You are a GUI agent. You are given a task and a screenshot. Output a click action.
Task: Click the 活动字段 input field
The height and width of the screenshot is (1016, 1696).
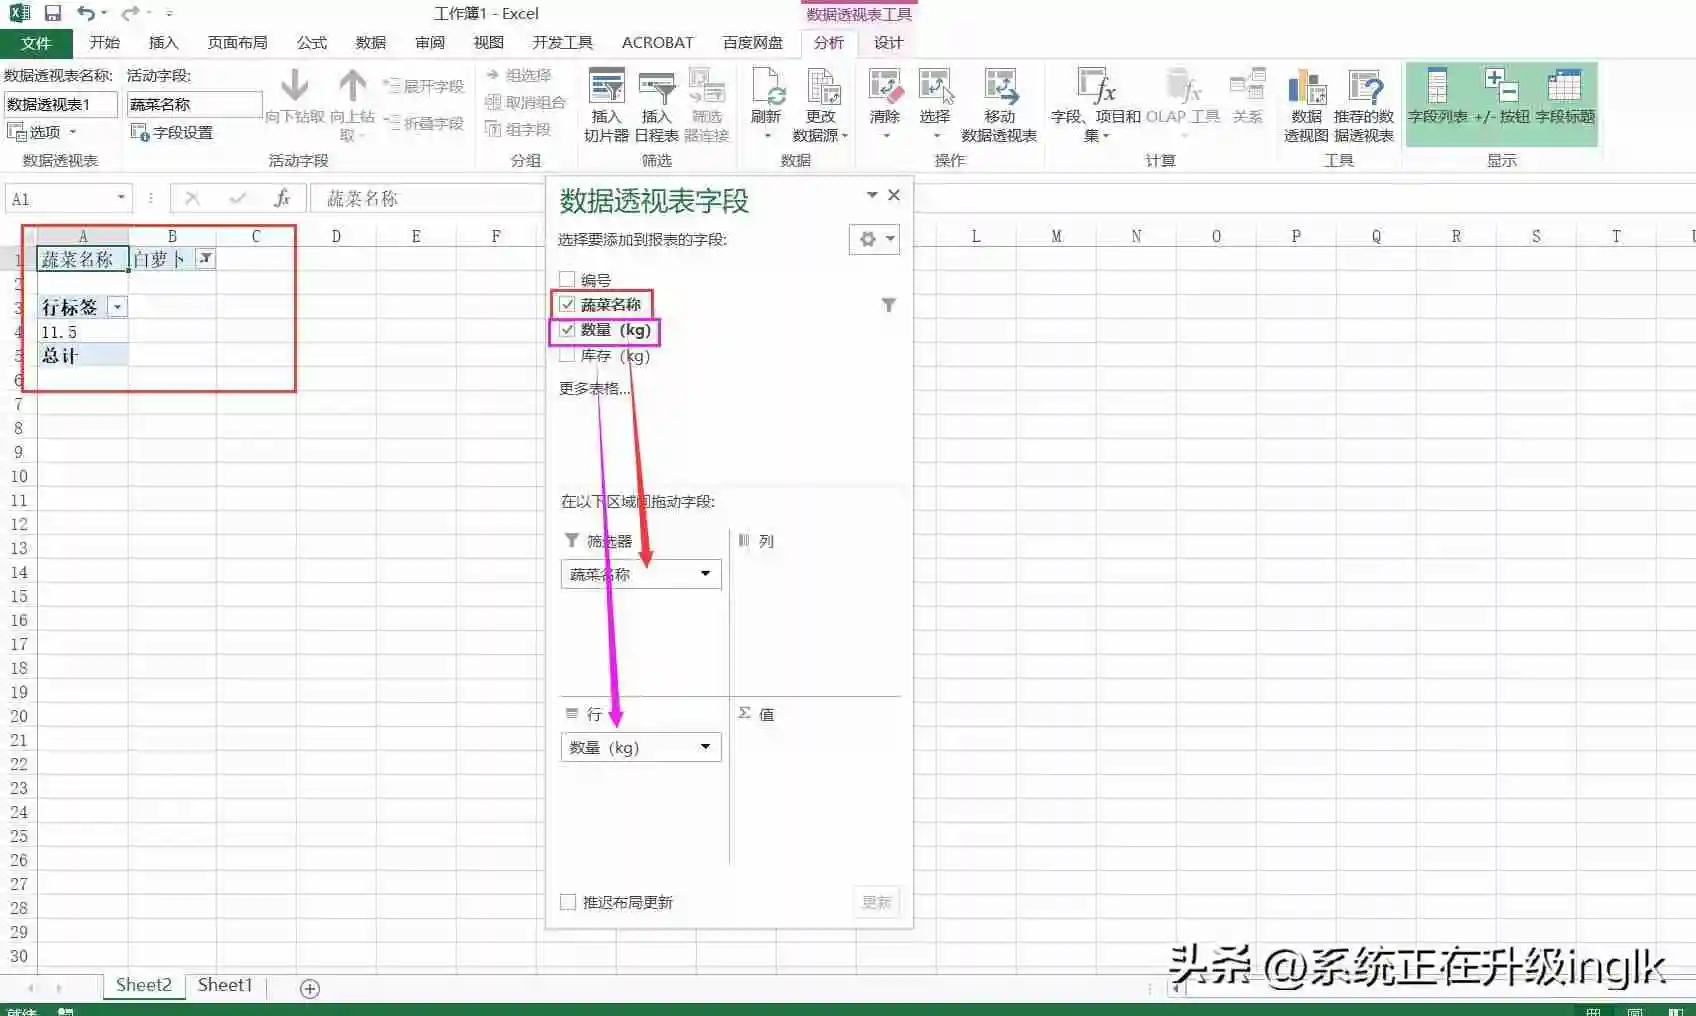tap(194, 104)
